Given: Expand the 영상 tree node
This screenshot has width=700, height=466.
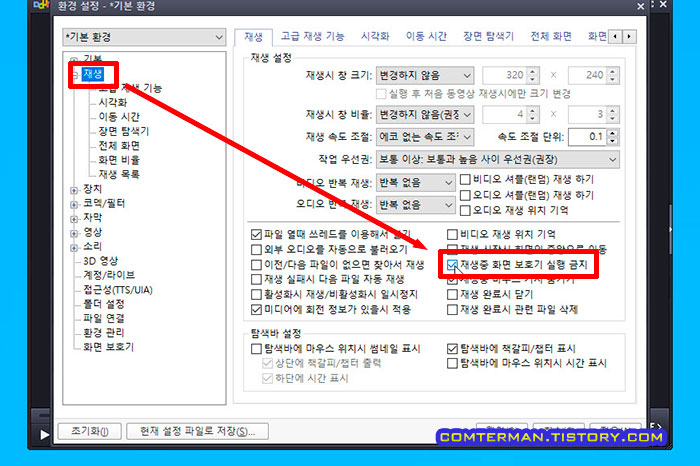Looking at the screenshot, I should 74,233.
